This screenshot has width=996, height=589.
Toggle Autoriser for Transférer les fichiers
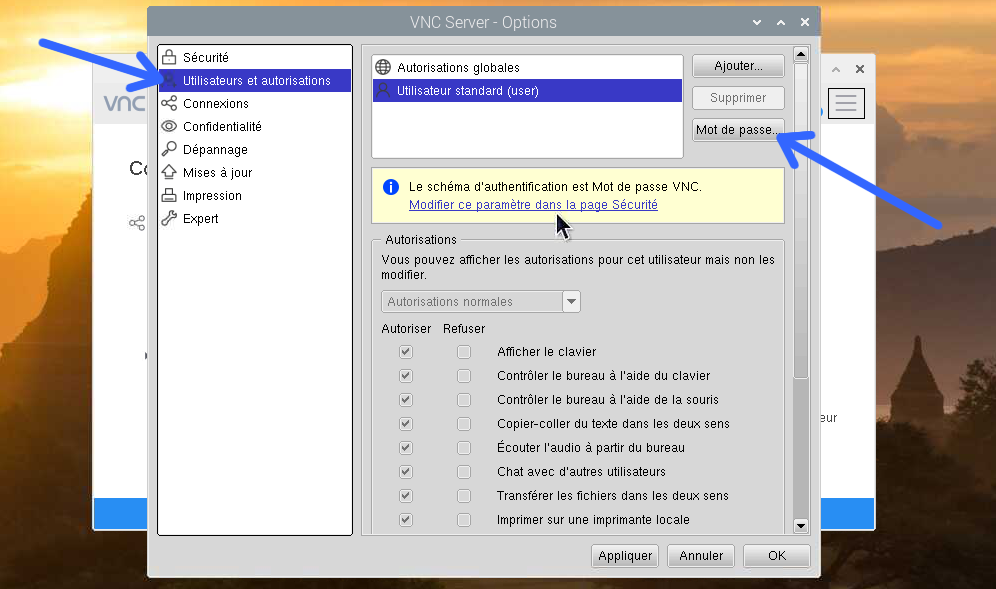point(406,496)
